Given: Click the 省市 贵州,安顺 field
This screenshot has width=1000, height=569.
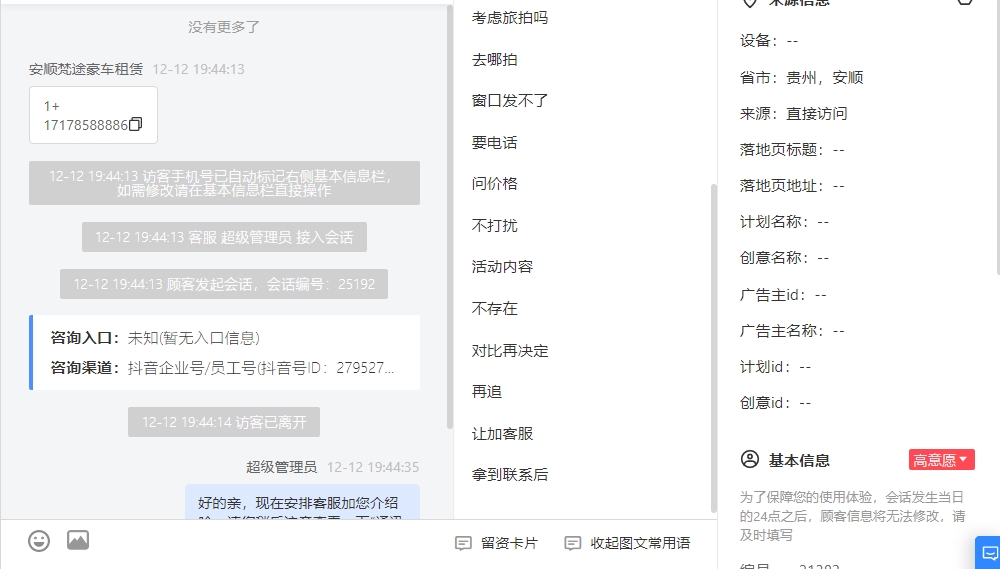Looking at the screenshot, I should click(x=802, y=78).
